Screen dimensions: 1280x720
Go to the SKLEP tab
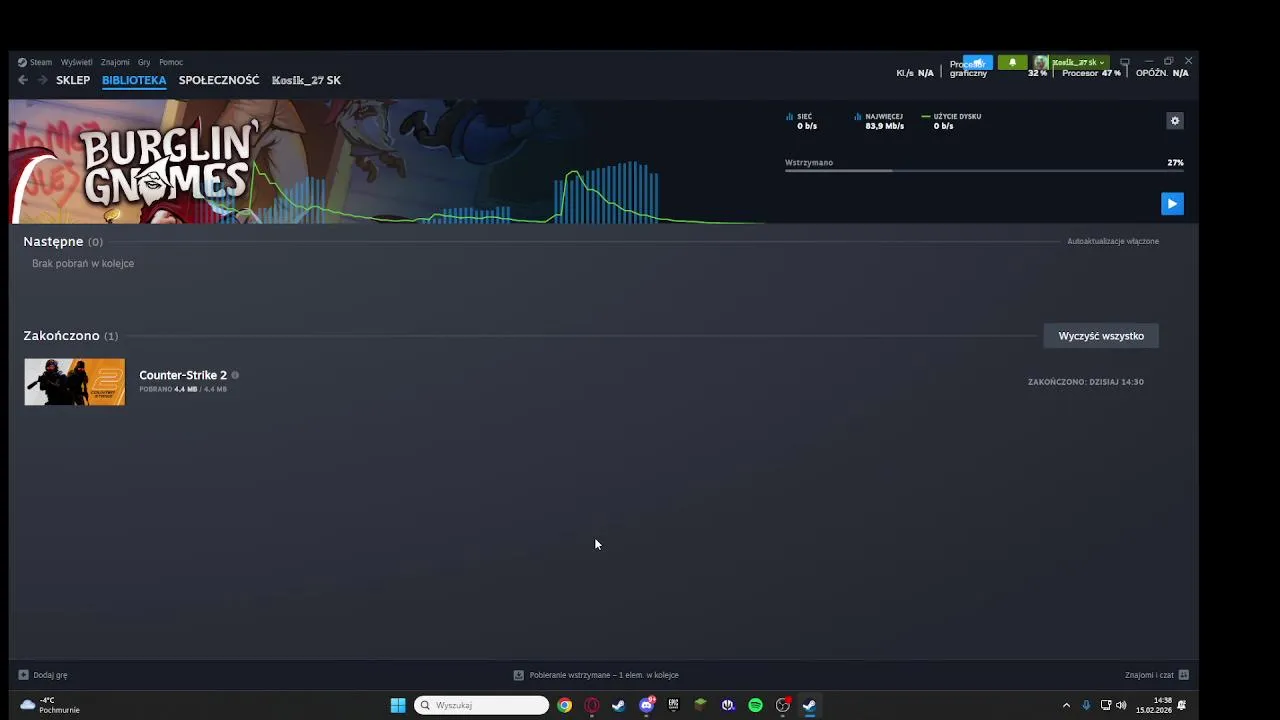[73, 80]
